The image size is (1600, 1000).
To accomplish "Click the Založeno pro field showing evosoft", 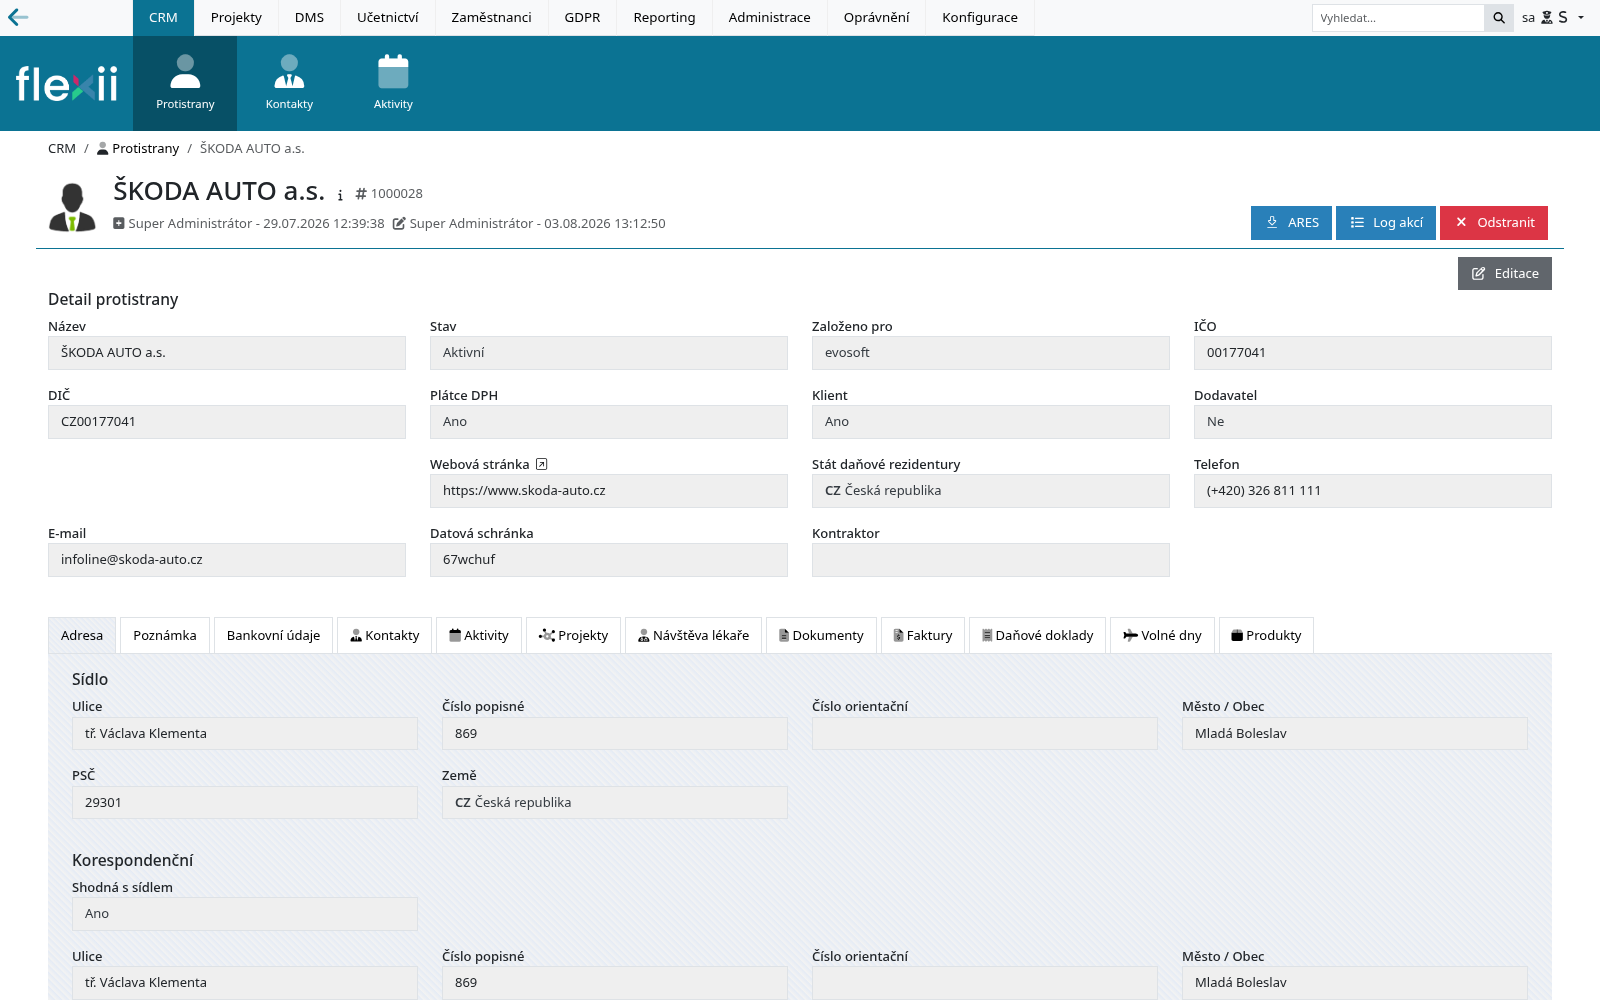I will (991, 353).
